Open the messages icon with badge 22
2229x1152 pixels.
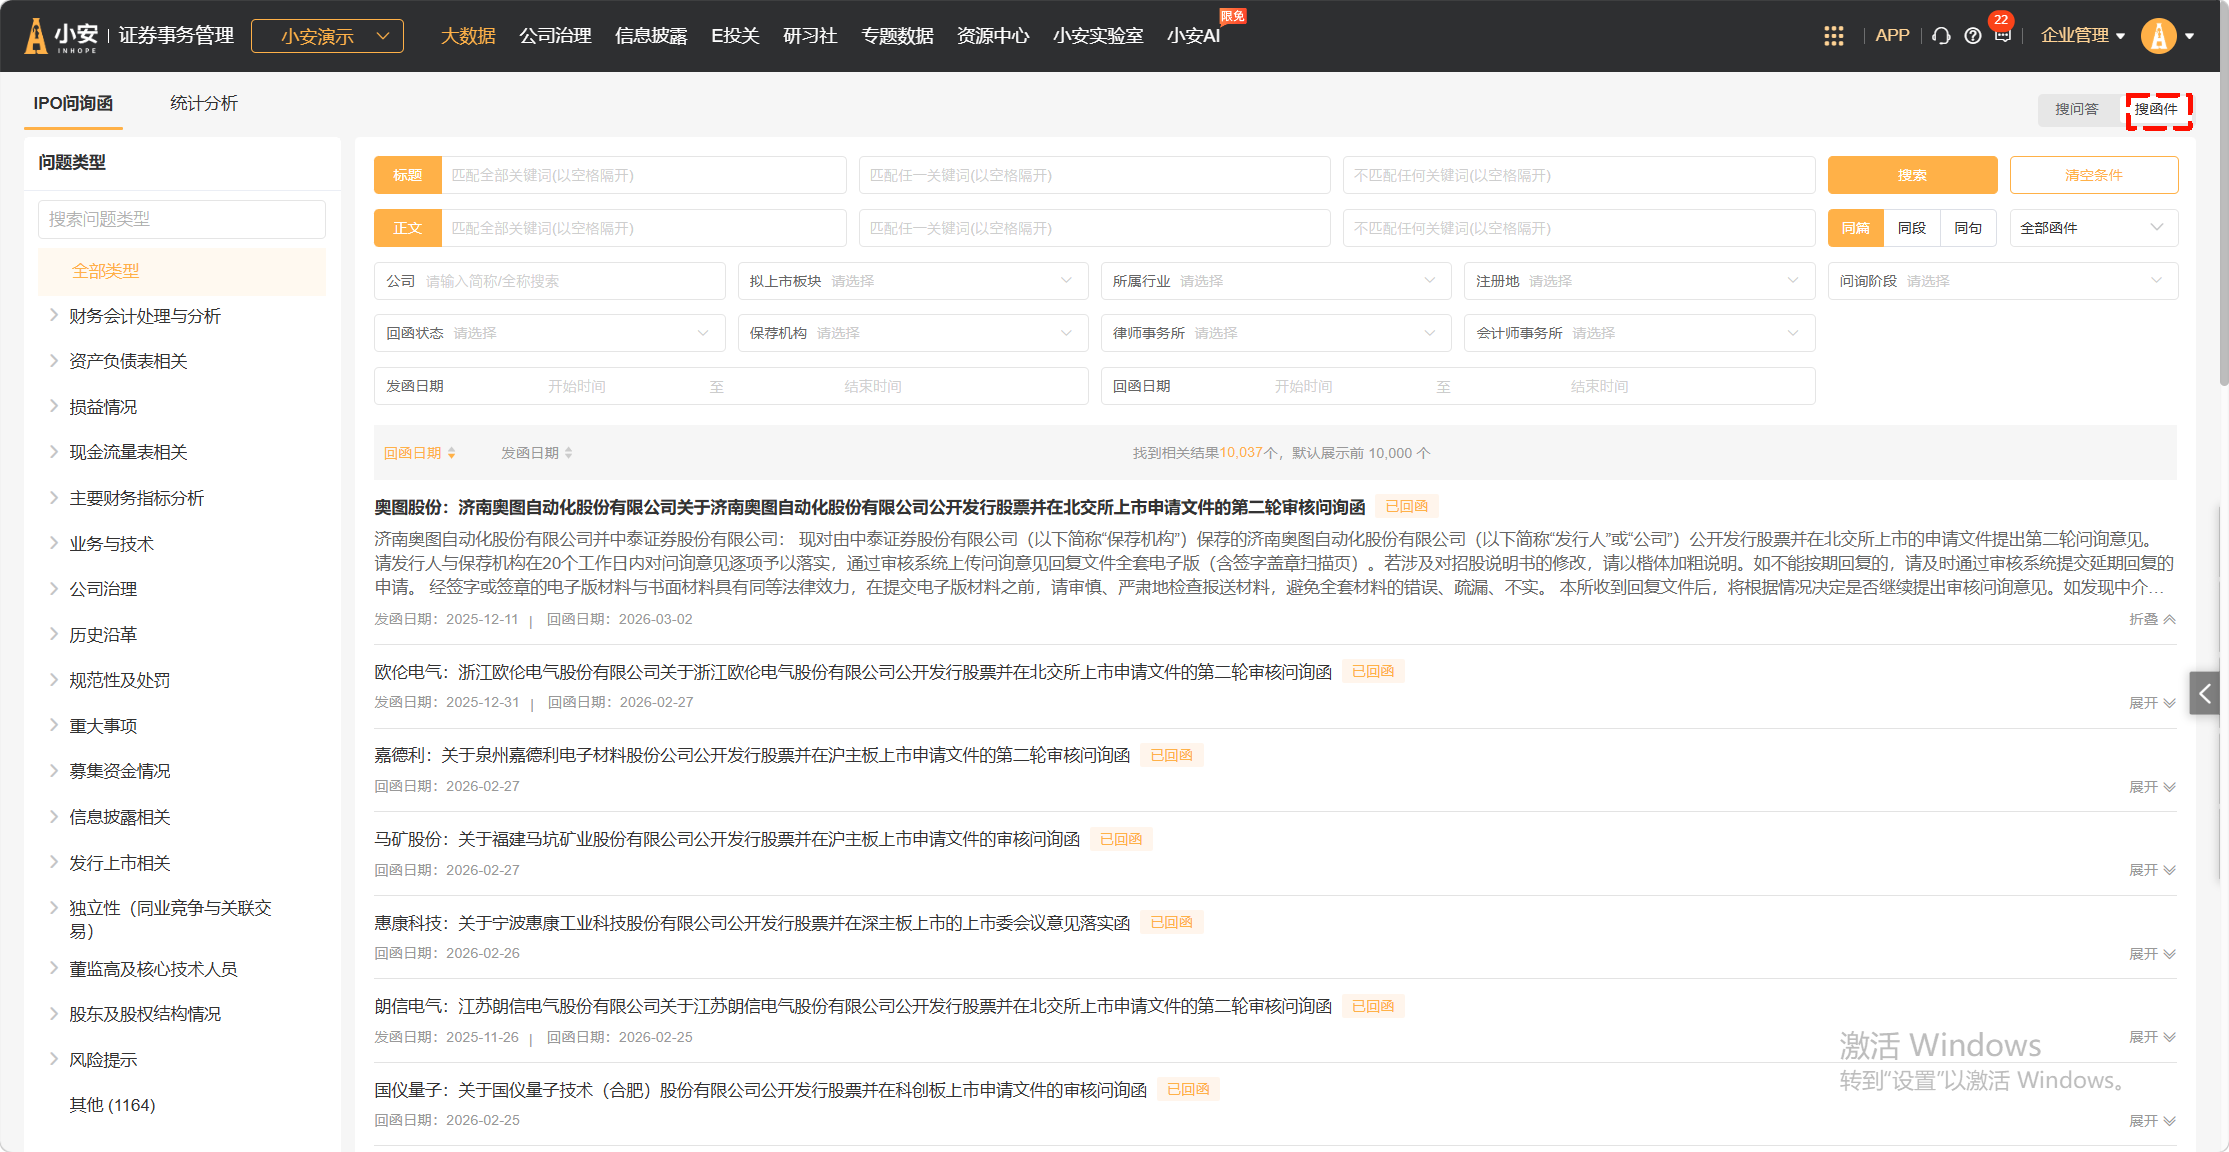pyautogui.click(x=2002, y=35)
